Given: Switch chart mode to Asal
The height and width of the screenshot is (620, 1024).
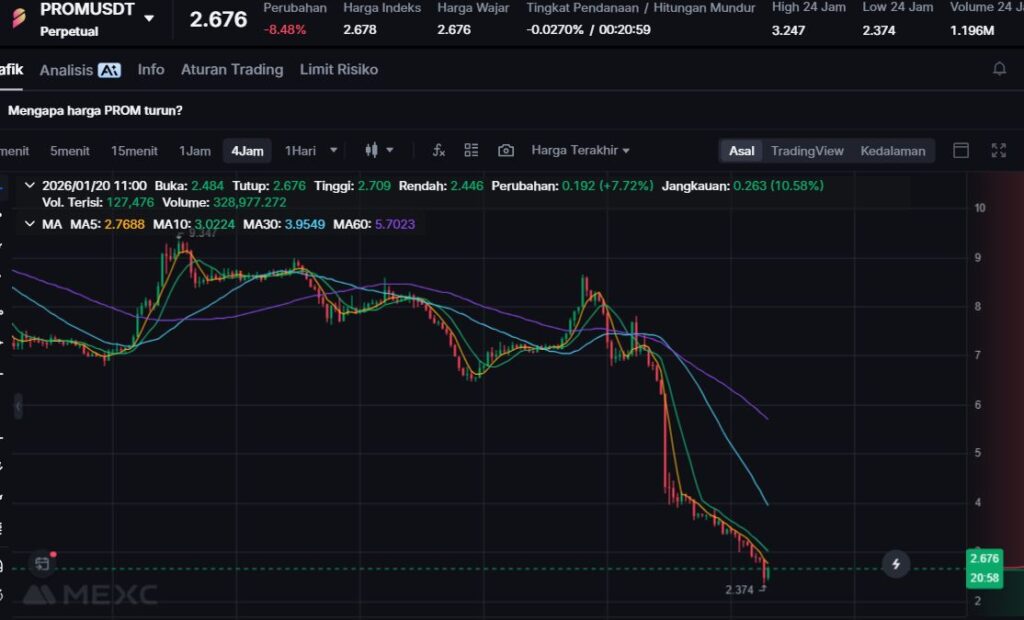Looking at the screenshot, I should tap(741, 151).
